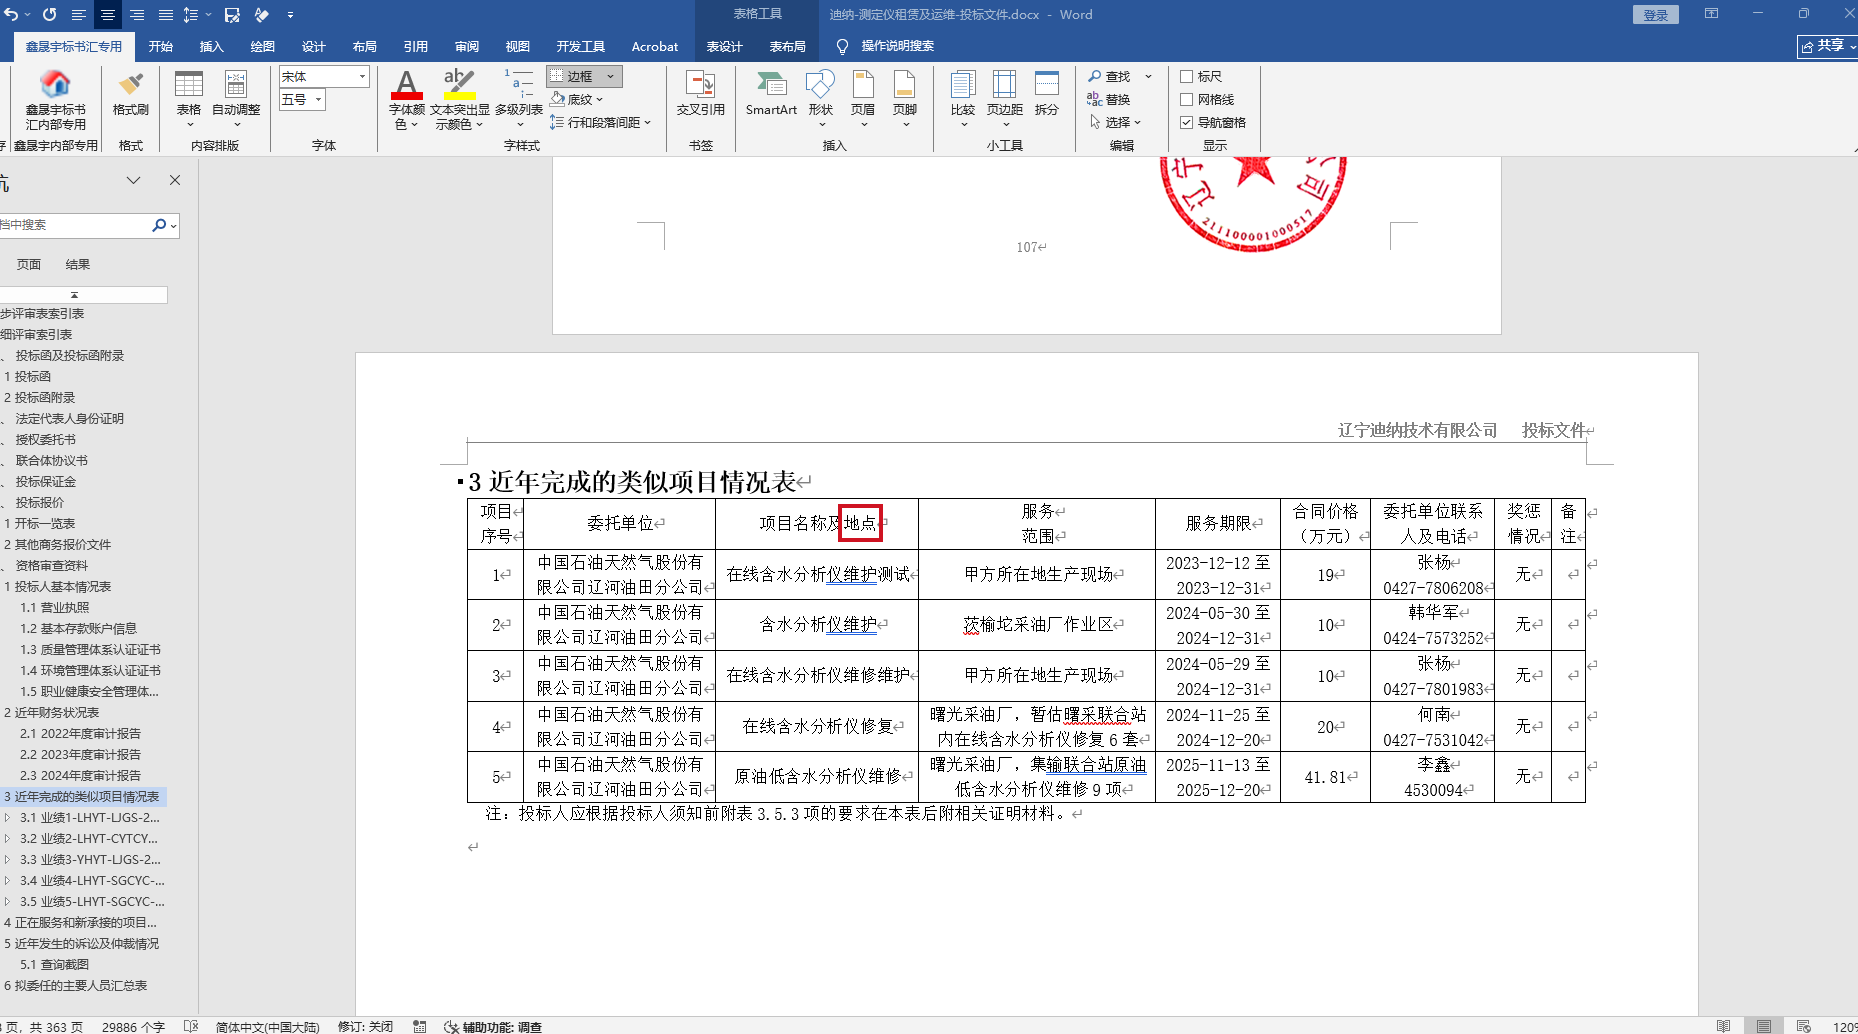The height and width of the screenshot is (1034, 1858).
Task: Click the 查找 find button
Action: tap(1109, 76)
